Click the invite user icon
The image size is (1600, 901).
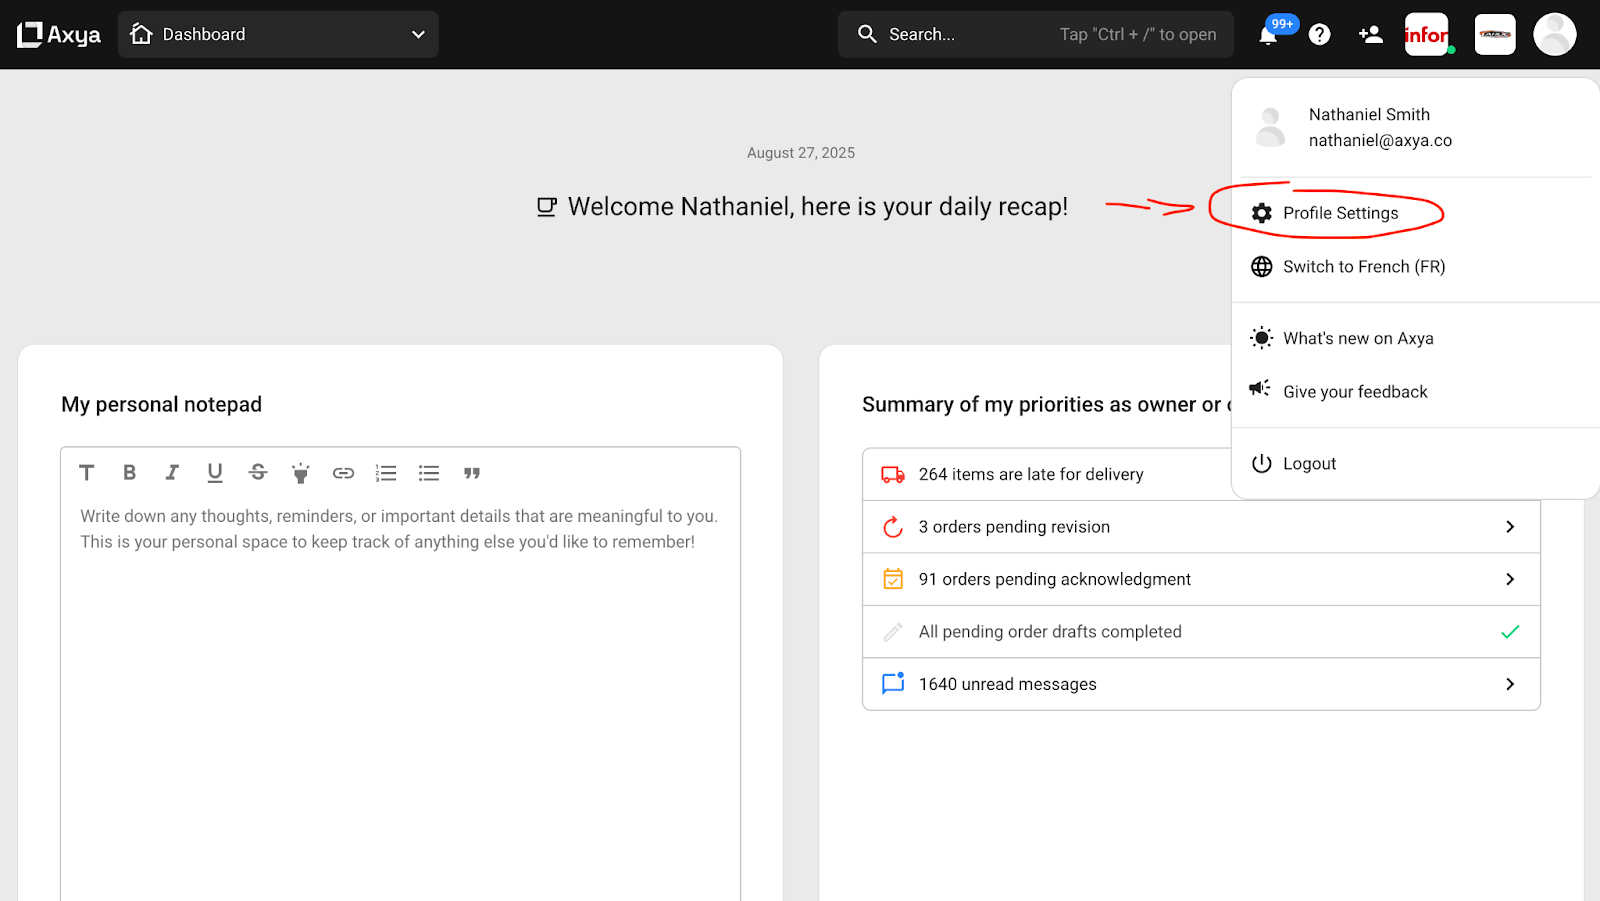[x=1370, y=35]
